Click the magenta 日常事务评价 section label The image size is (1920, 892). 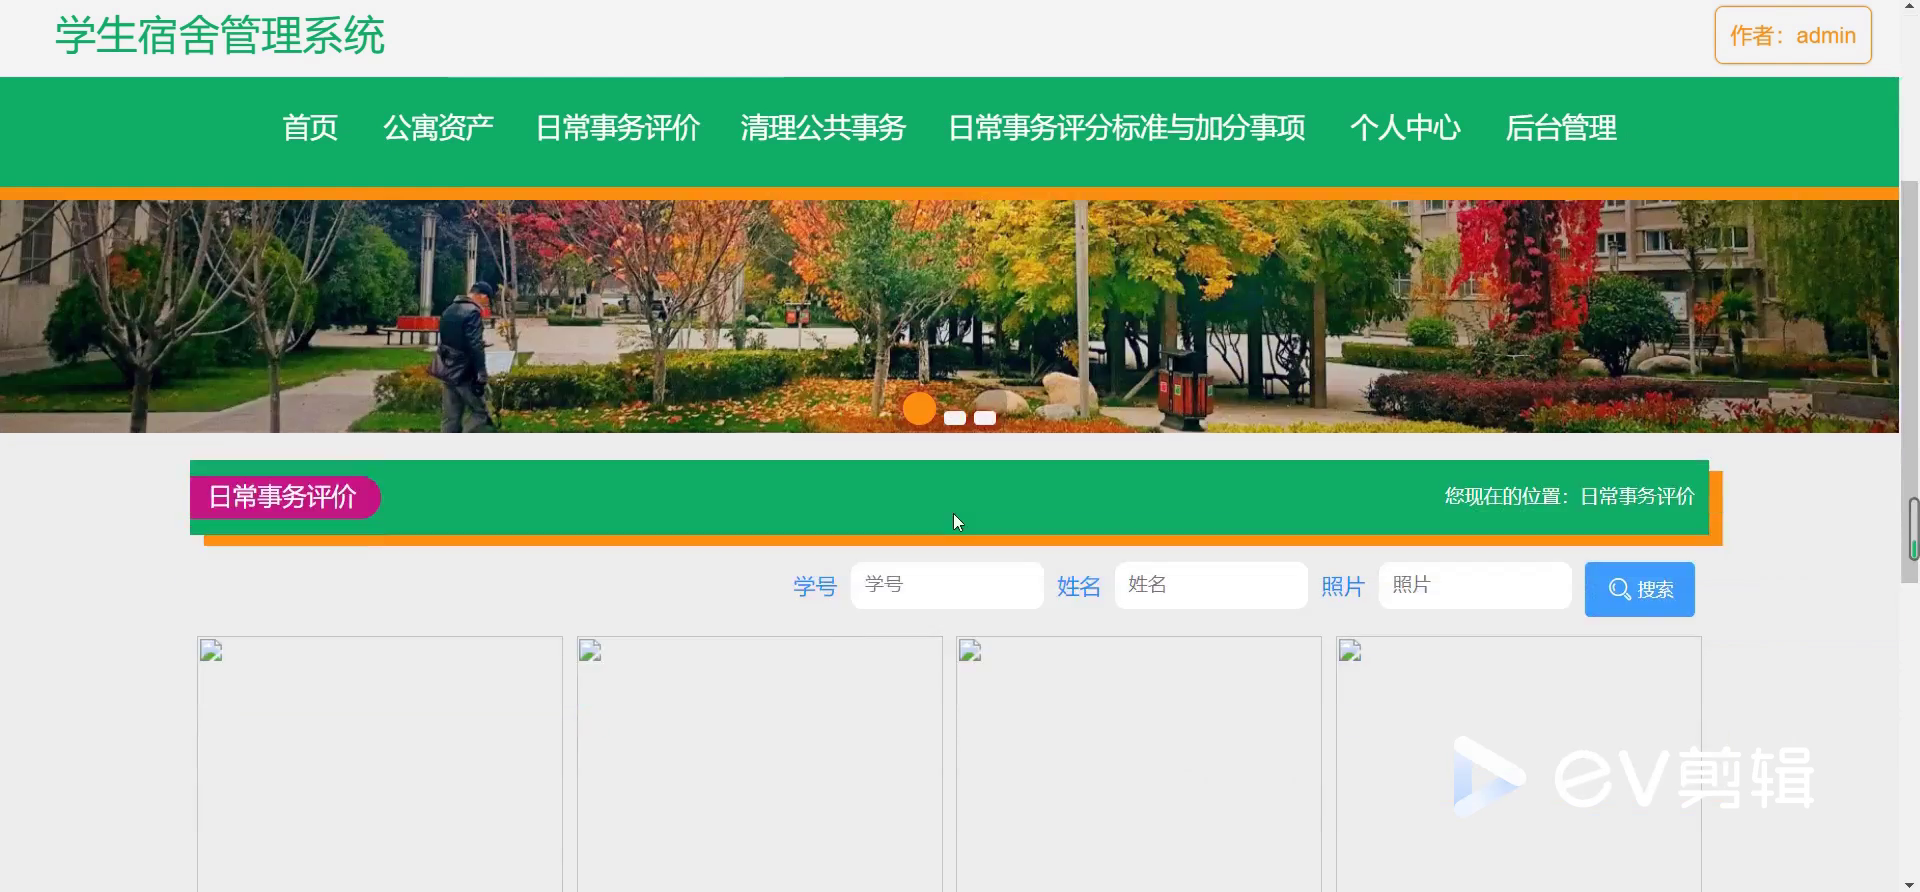pyautogui.click(x=284, y=497)
